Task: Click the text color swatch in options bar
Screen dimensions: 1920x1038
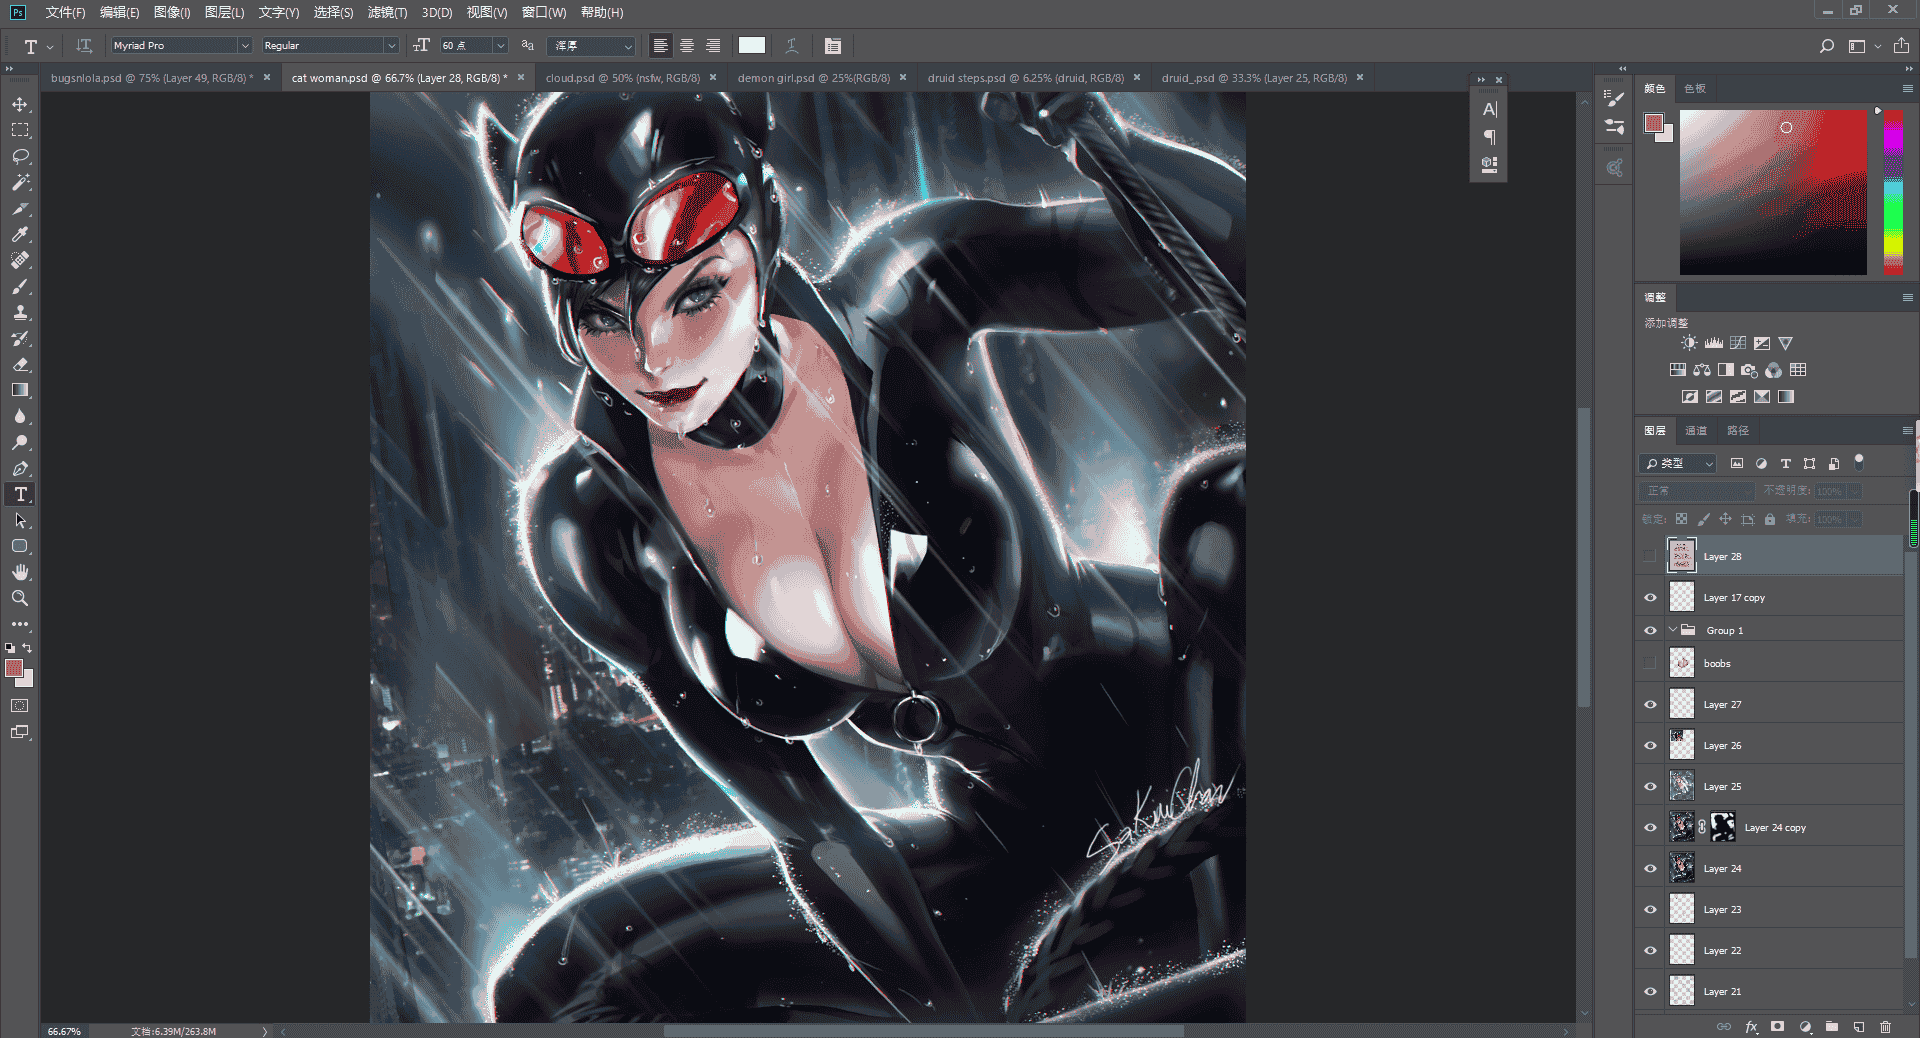Action: 751,45
